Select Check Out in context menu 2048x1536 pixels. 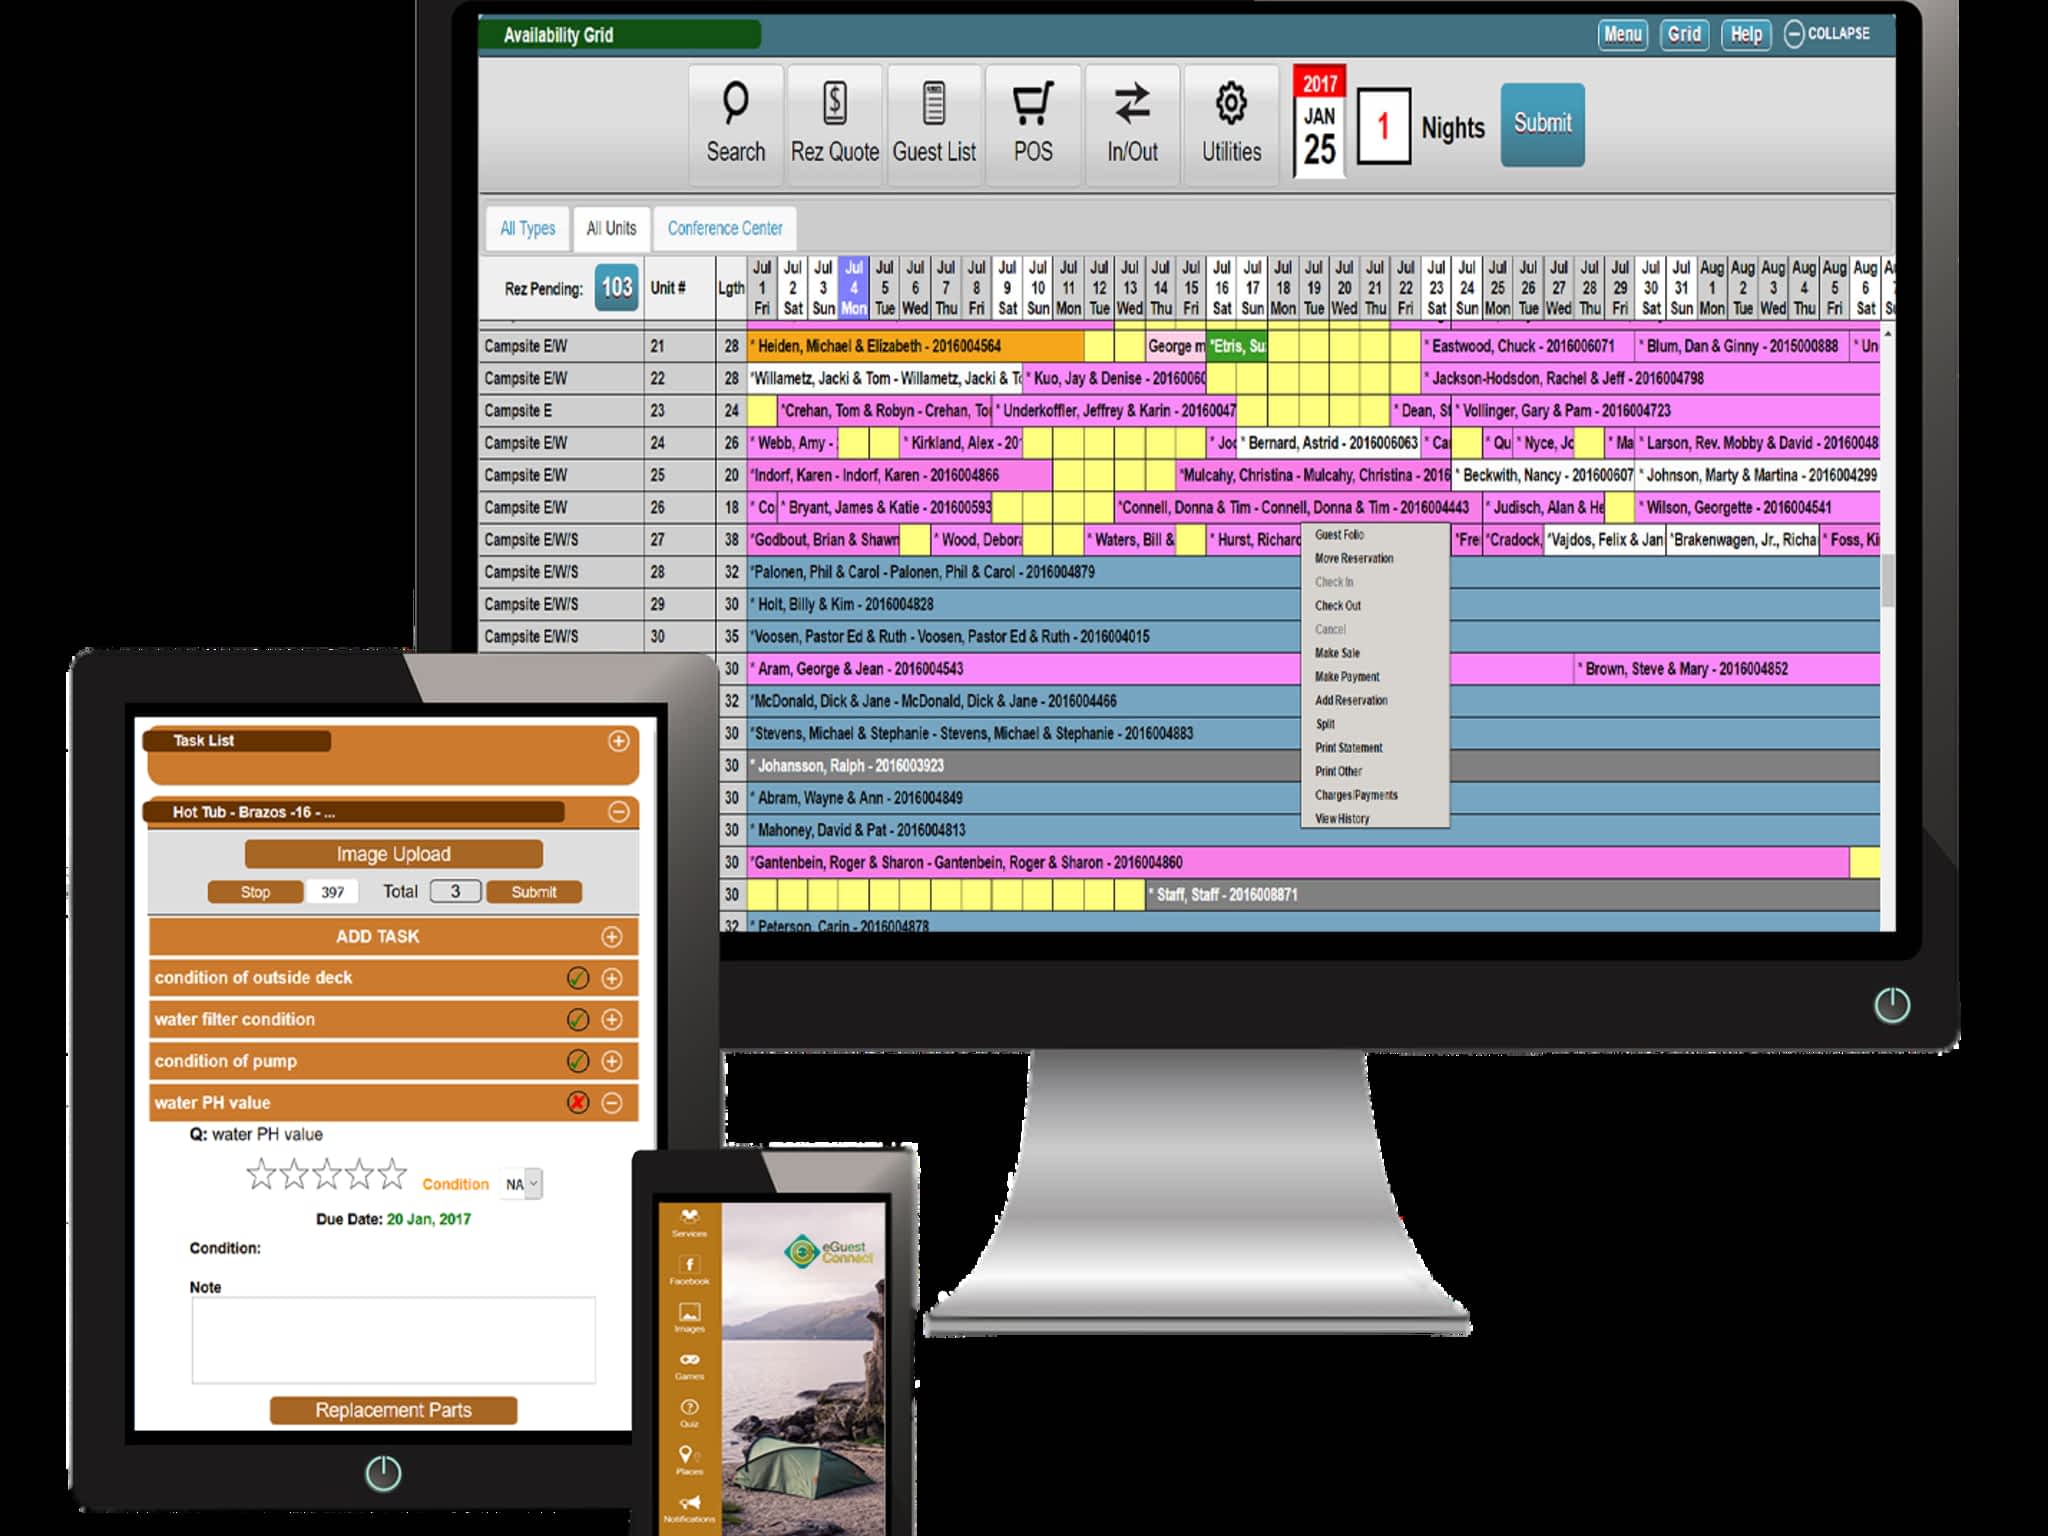[1338, 606]
